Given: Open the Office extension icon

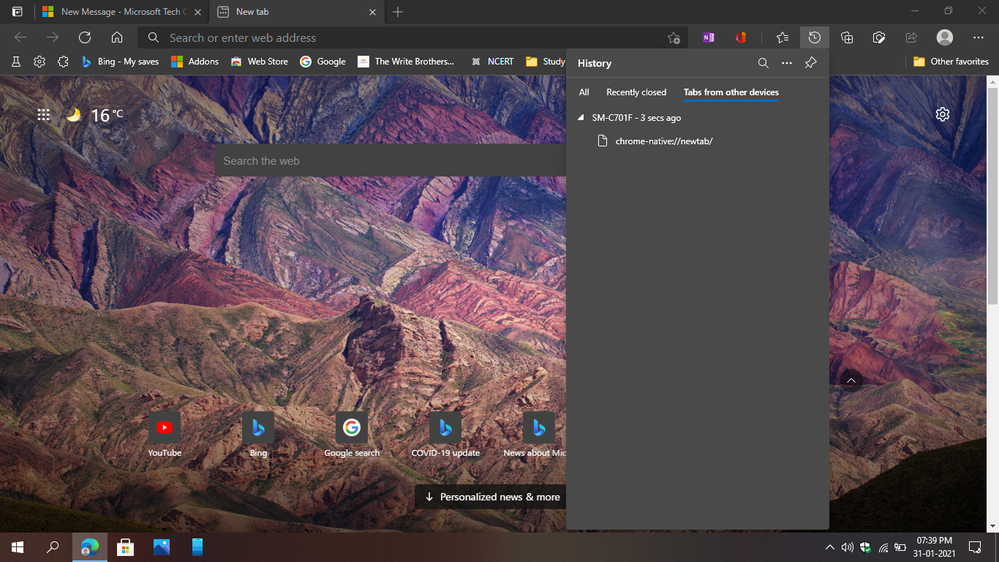Looking at the screenshot, I should click(740, 38).
